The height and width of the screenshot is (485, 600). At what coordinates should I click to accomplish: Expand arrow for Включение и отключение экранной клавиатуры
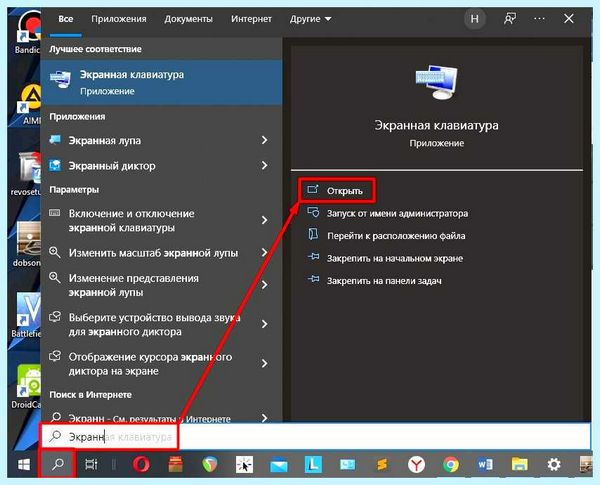264,220
